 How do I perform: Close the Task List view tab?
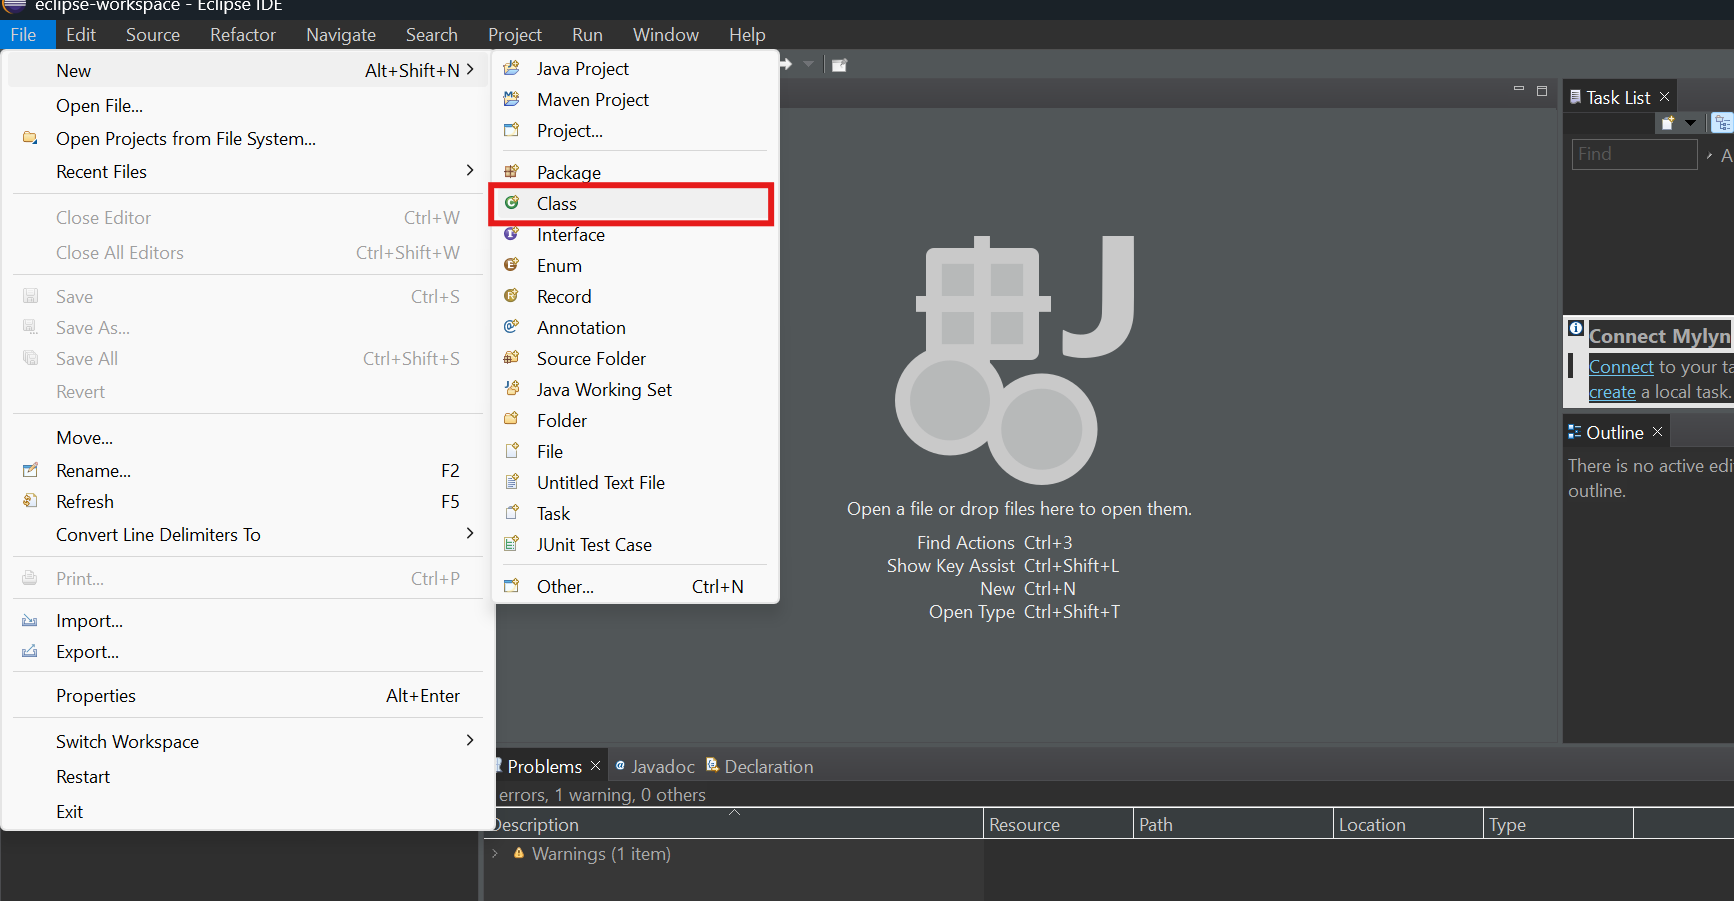tap(1665, 96)
